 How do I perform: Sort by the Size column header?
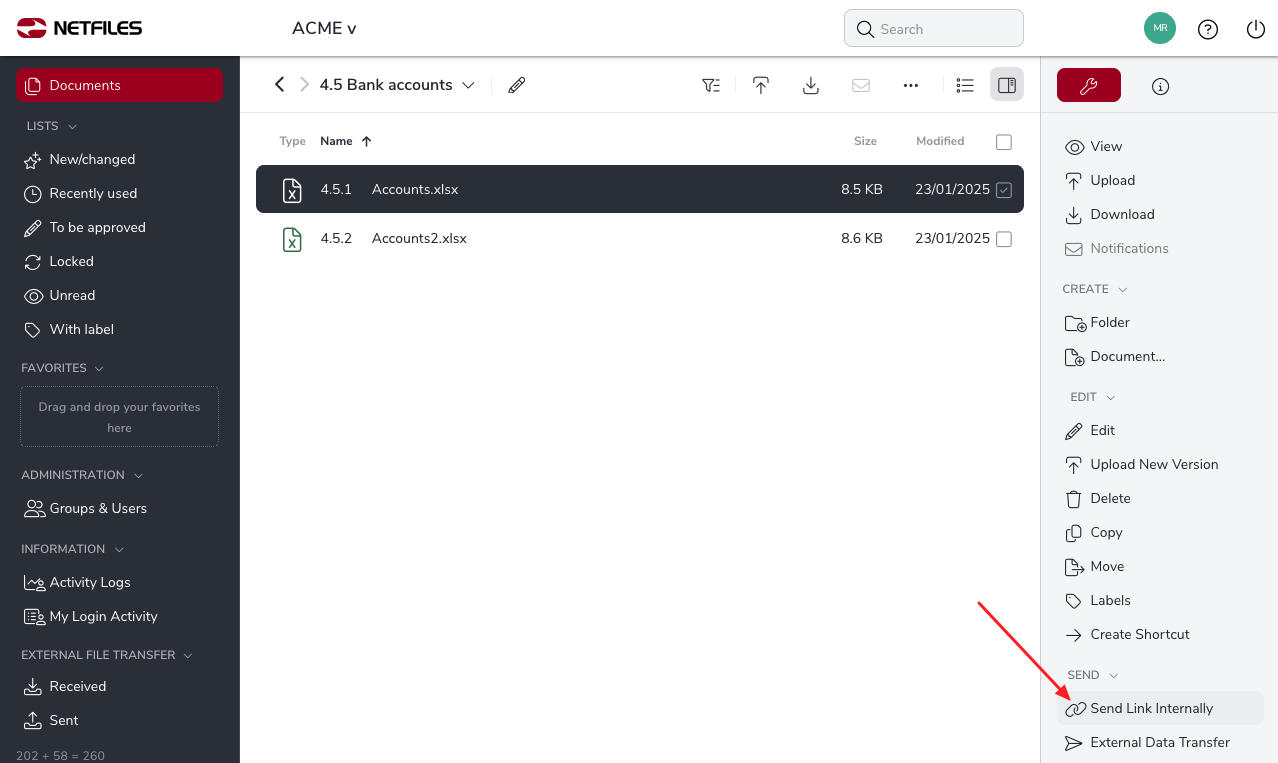(x=865, y=141)
